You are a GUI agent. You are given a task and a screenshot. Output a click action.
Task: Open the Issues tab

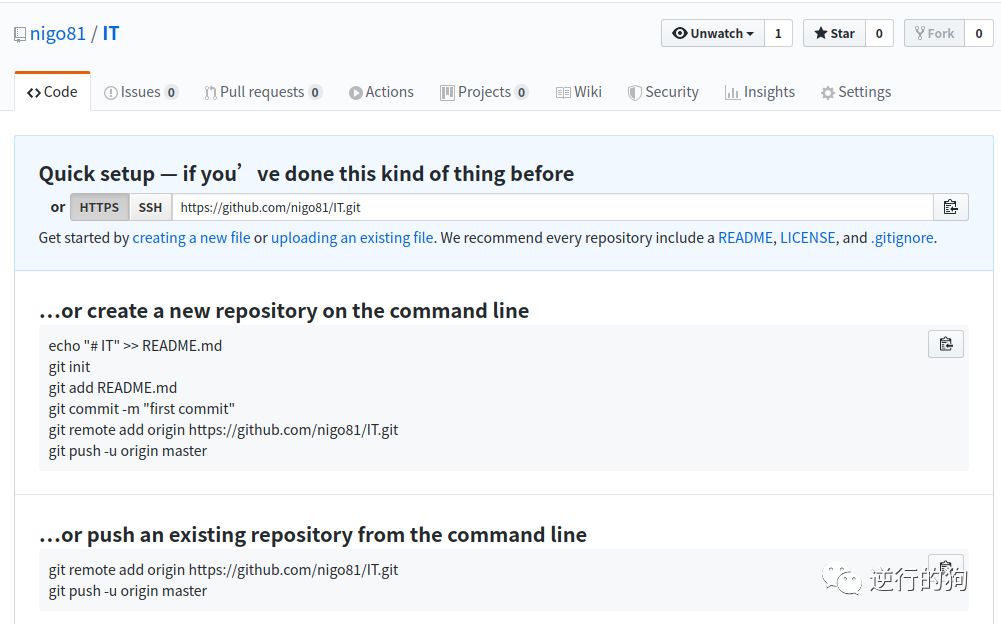(x=140, y=92)
